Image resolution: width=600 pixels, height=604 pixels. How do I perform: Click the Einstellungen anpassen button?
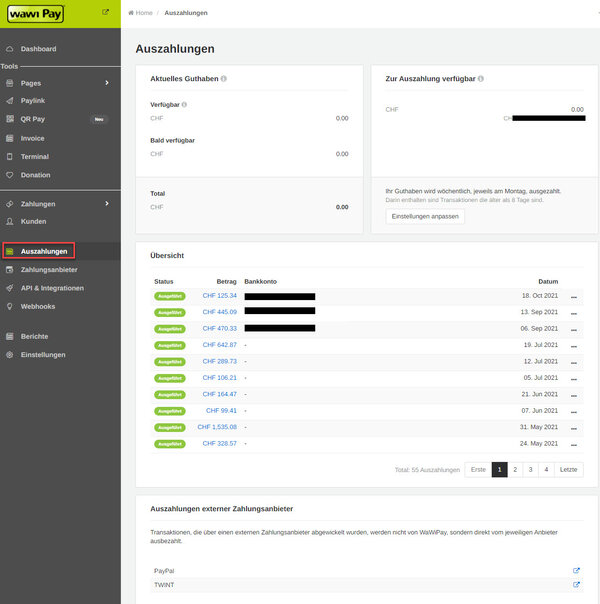point(425,216)
